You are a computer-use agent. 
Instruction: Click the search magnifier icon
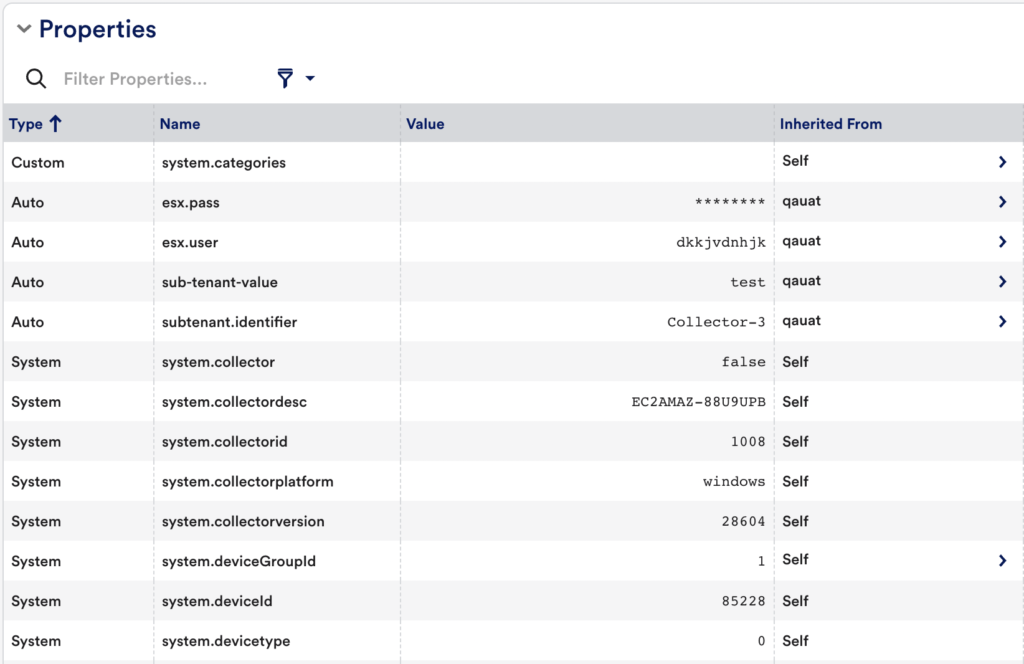coord(36,78)
